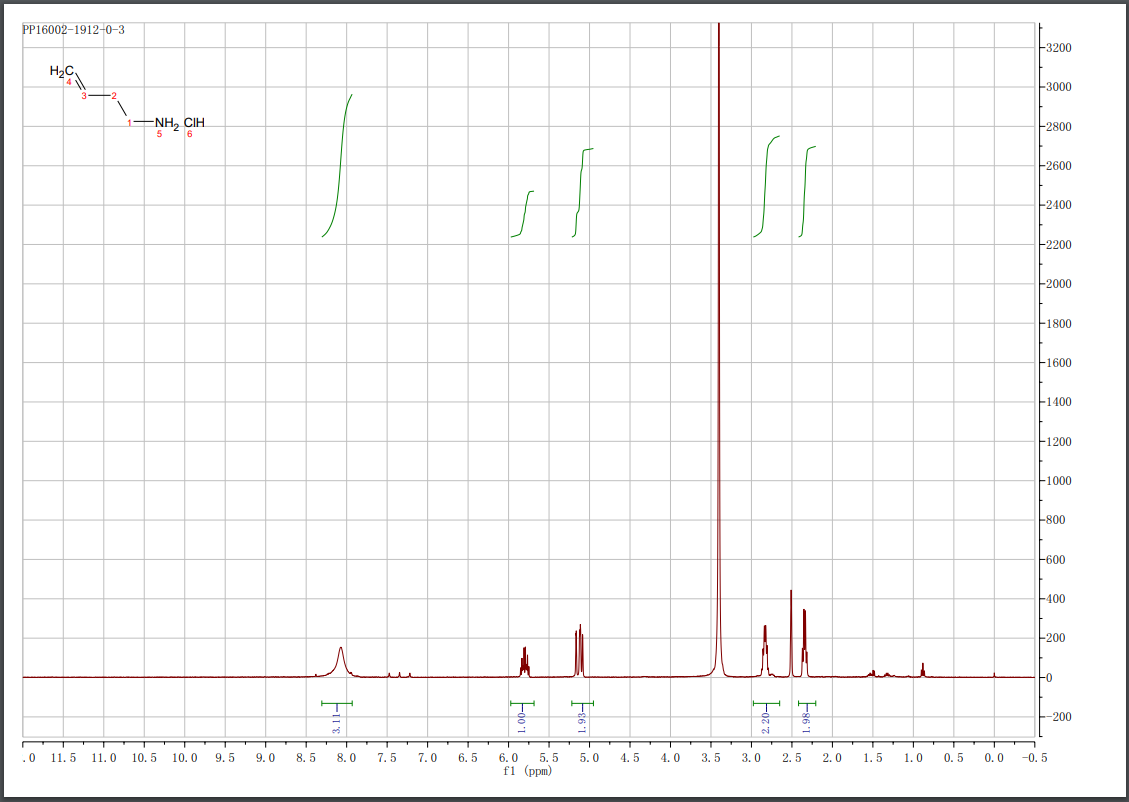The height and width of the screenshot is (802, 1129).
Task: Click the small peak near 0.9 ppm
Action: 922,668
